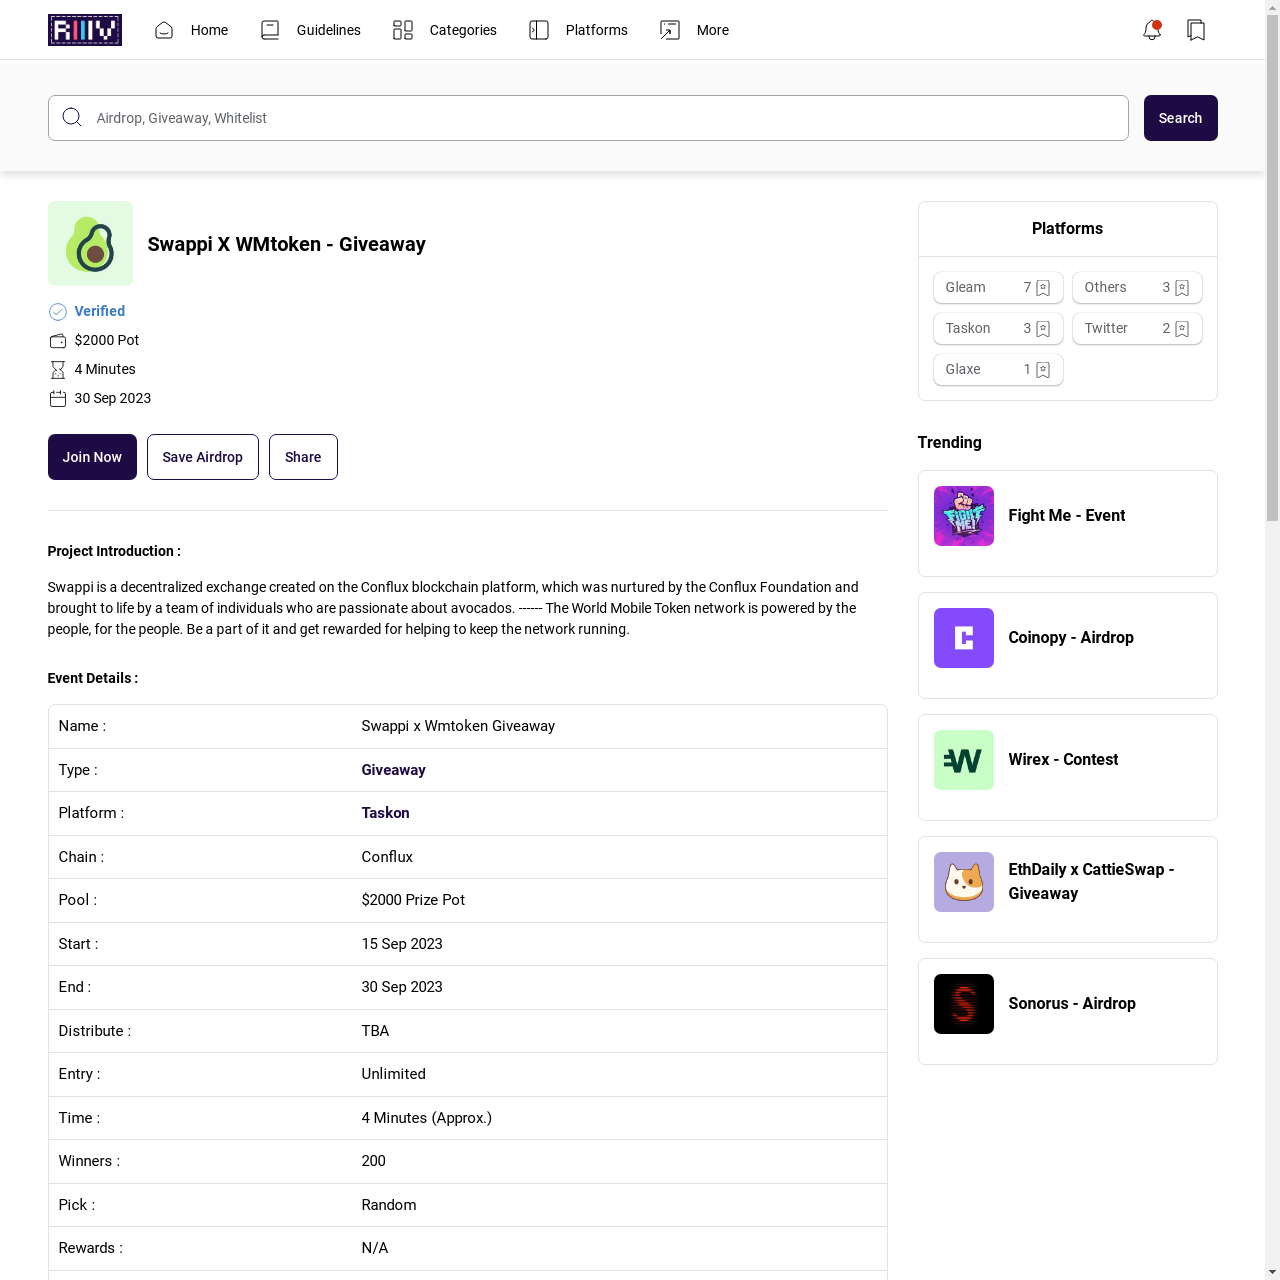Screen dimensions: 1280x1280
Task: Open the Sonorus airdrop logo
Action: [964, 1004]
